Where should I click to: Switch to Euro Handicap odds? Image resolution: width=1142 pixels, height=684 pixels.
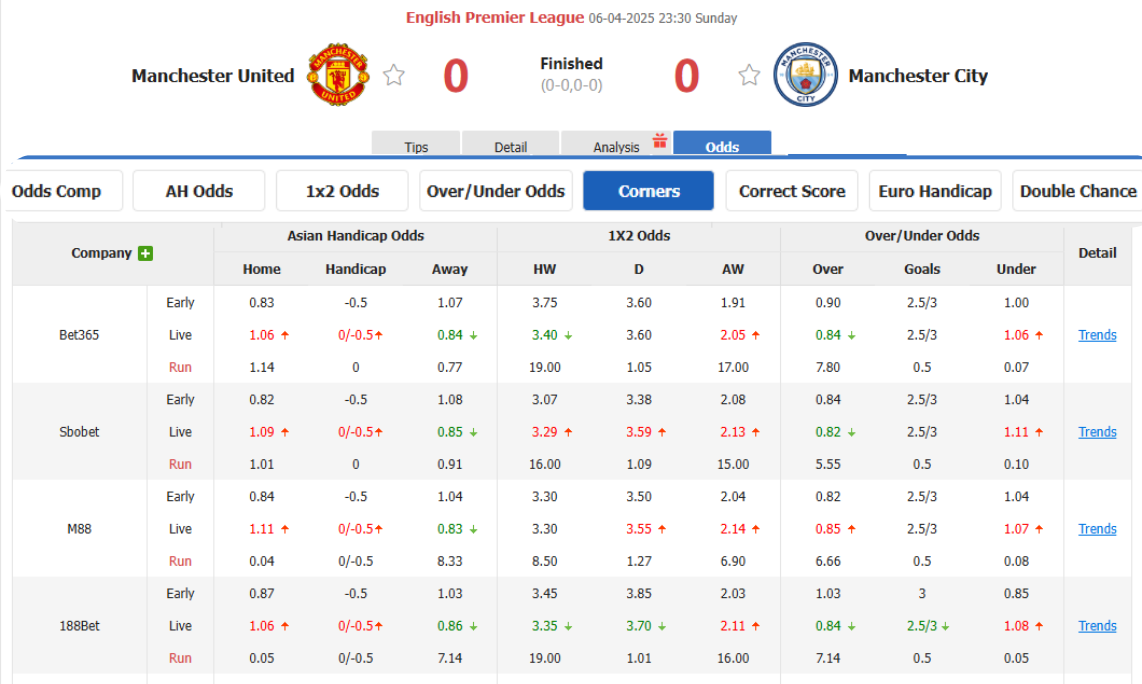[x=935, y=191]
